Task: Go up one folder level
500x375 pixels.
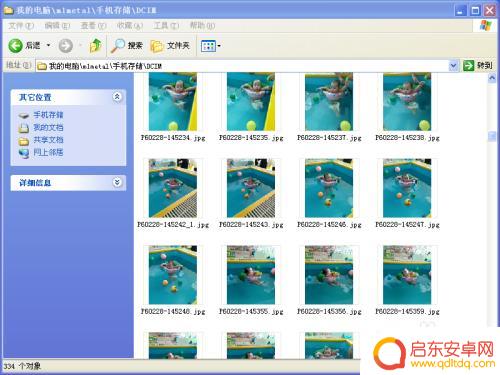Action: click(96, 46)
